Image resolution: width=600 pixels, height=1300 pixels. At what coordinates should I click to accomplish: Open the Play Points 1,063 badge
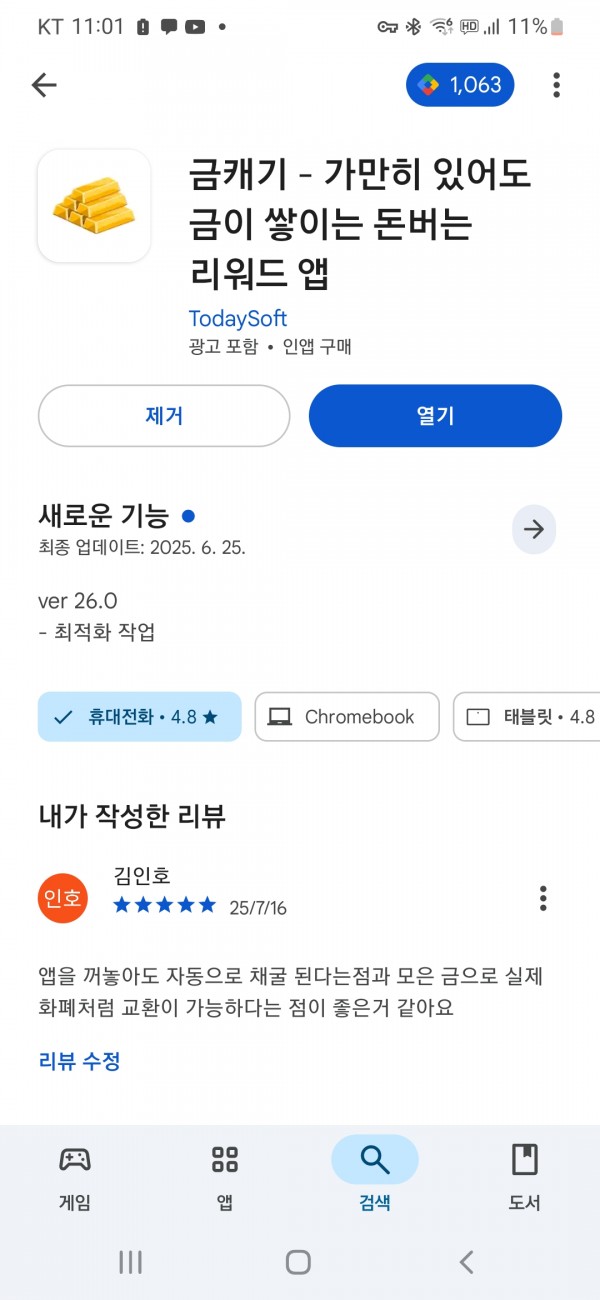click(460, 85)
